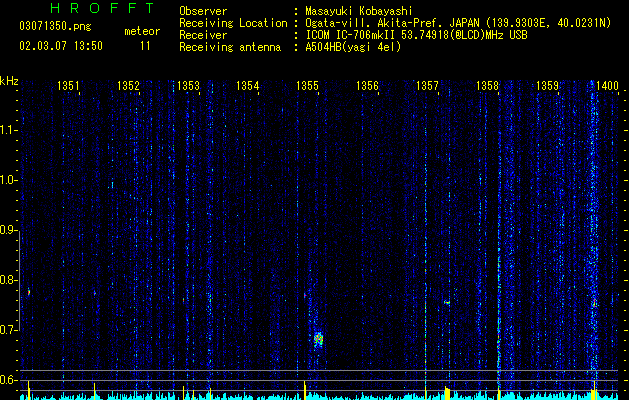629x400 pixels.
Task: Click the red echo spot below 1400
Action: [595, 303]
